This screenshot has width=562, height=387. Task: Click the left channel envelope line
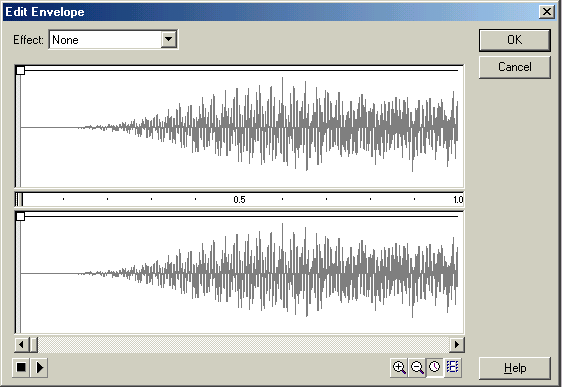coord(241,70)
